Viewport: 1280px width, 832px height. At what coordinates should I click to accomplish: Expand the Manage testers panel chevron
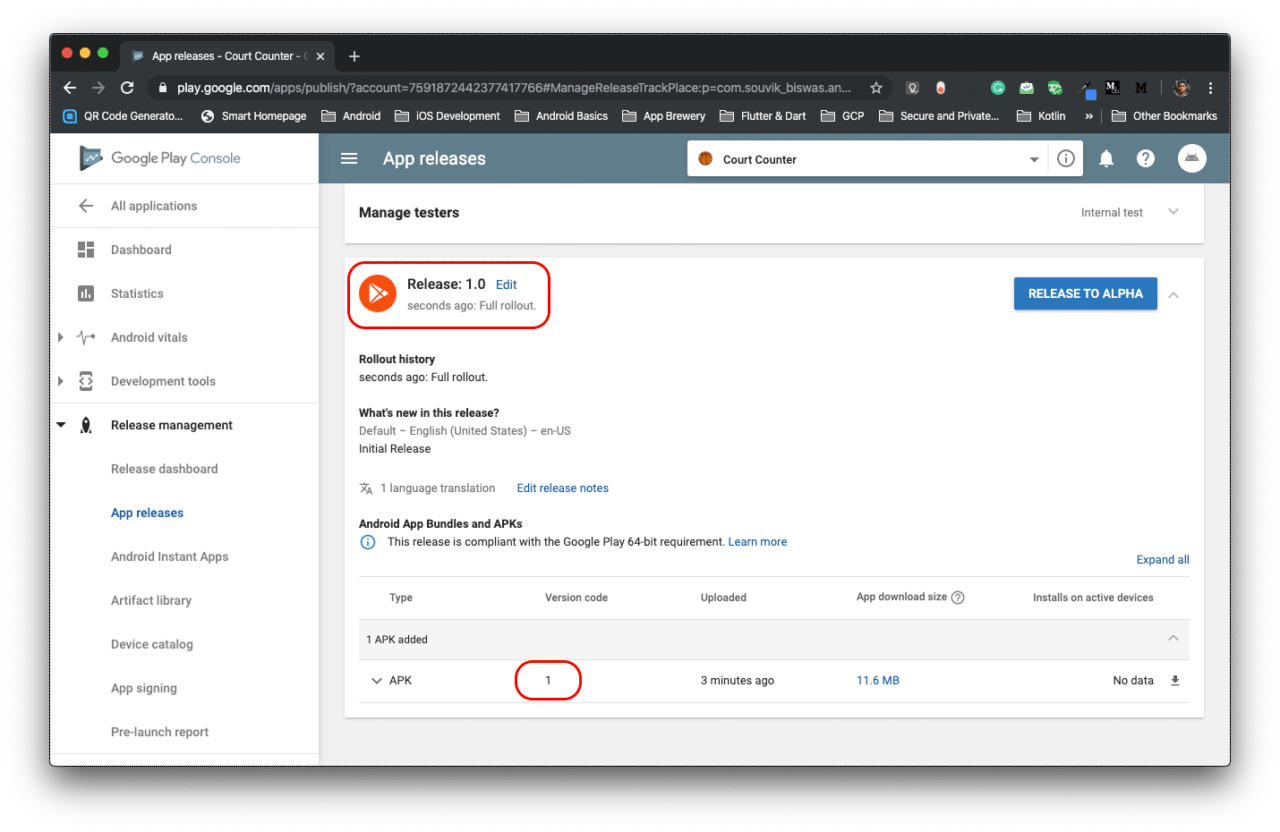click(x=1174, y=212)
